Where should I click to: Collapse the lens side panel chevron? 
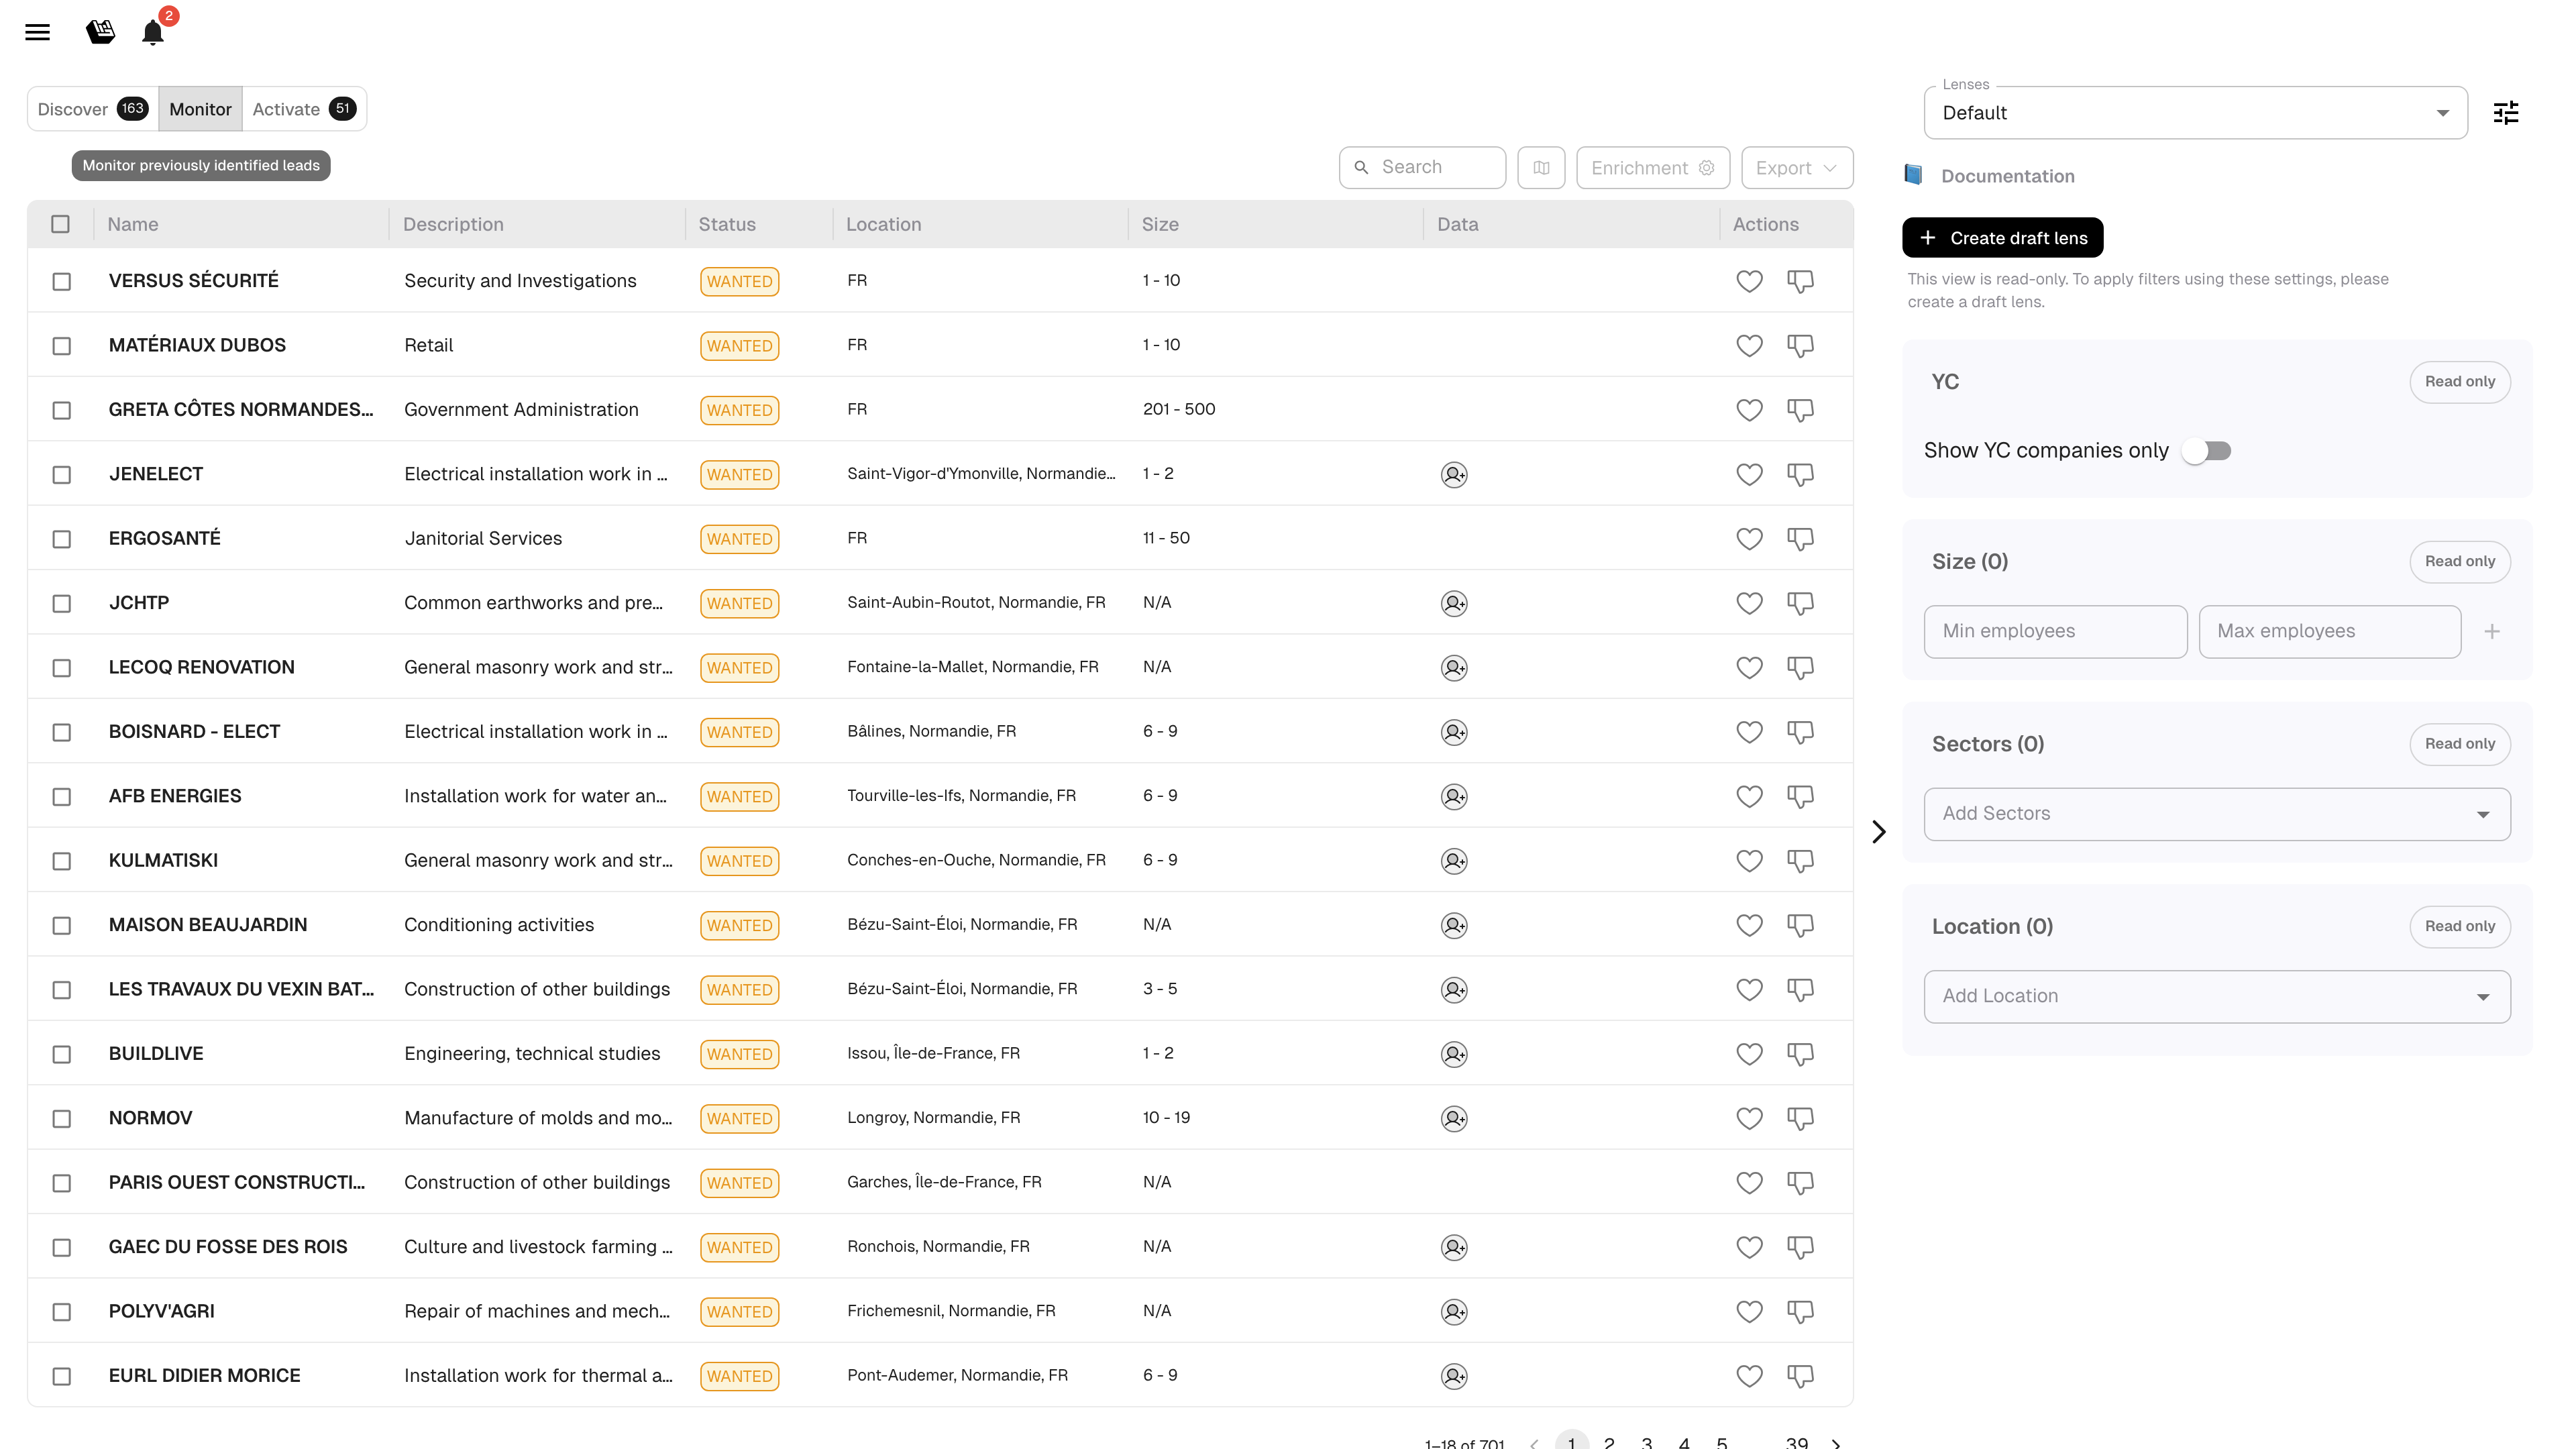click(1879, 832)
